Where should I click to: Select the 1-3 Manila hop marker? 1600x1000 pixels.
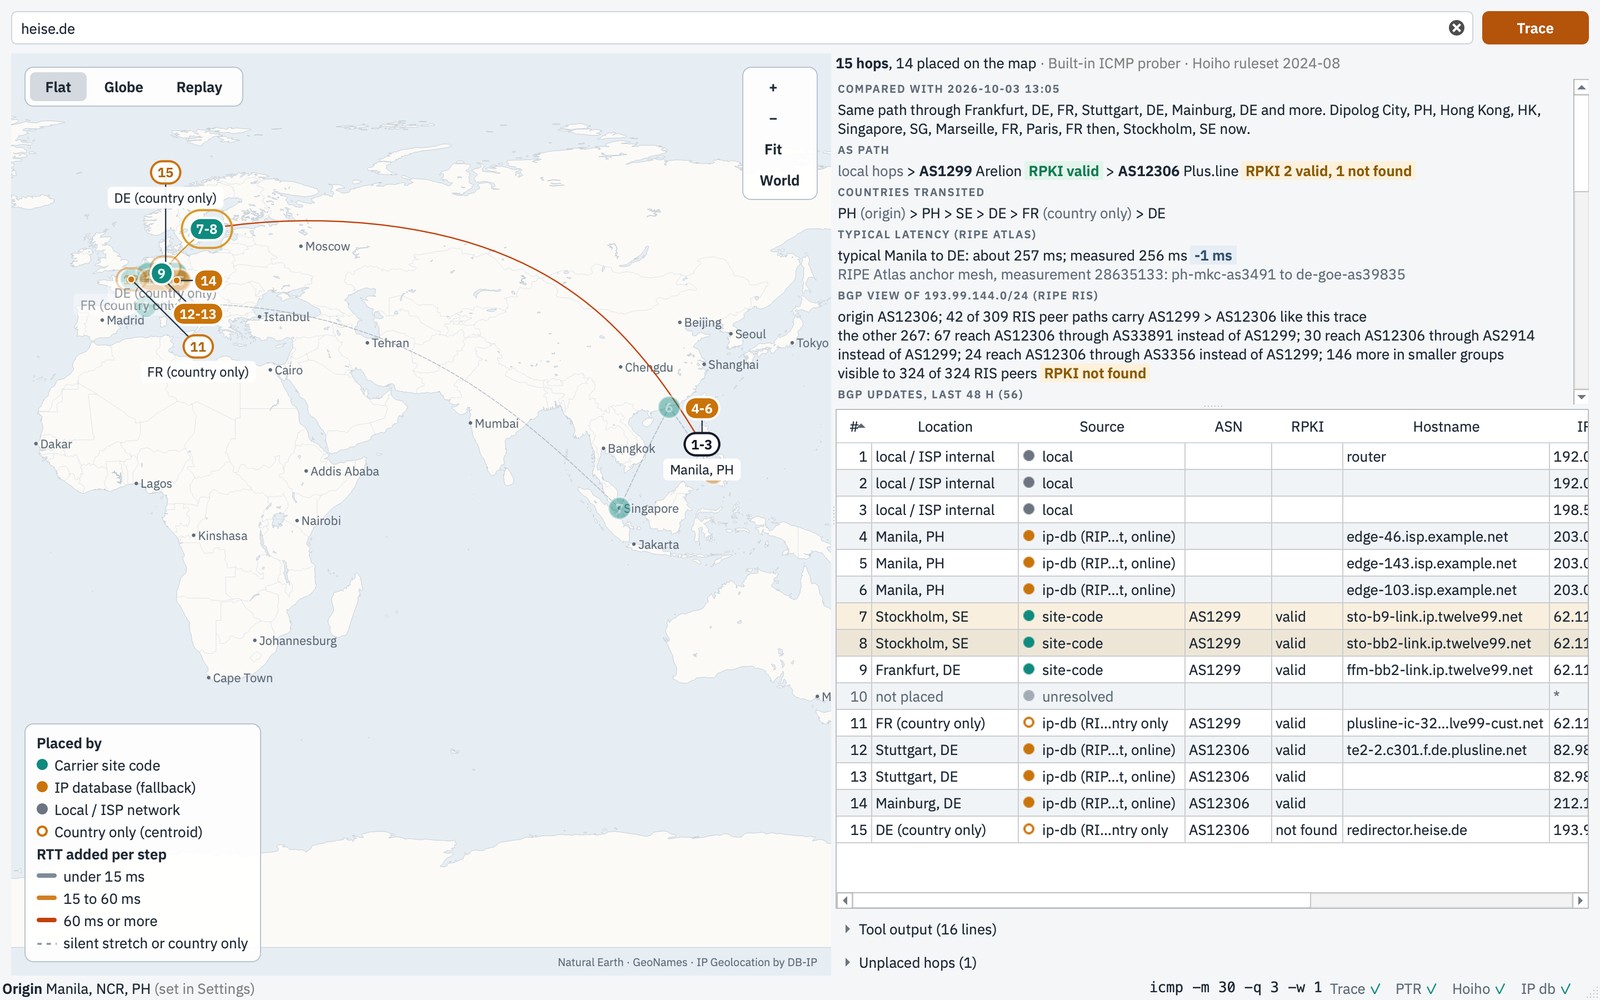702,444
